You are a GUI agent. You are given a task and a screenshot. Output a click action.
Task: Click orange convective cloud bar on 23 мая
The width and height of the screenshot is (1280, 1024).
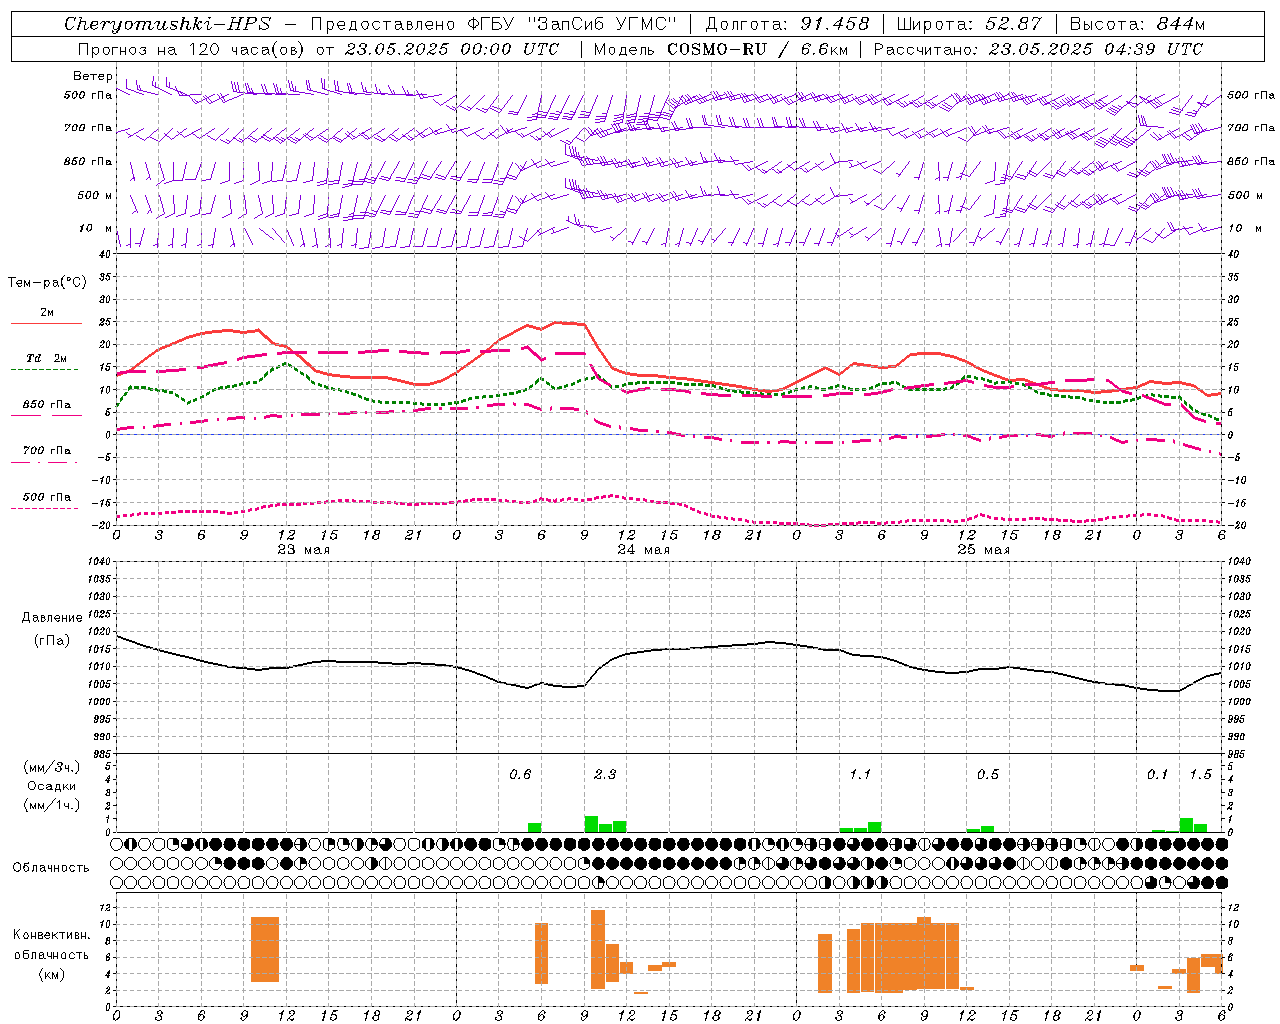(265, 949)
